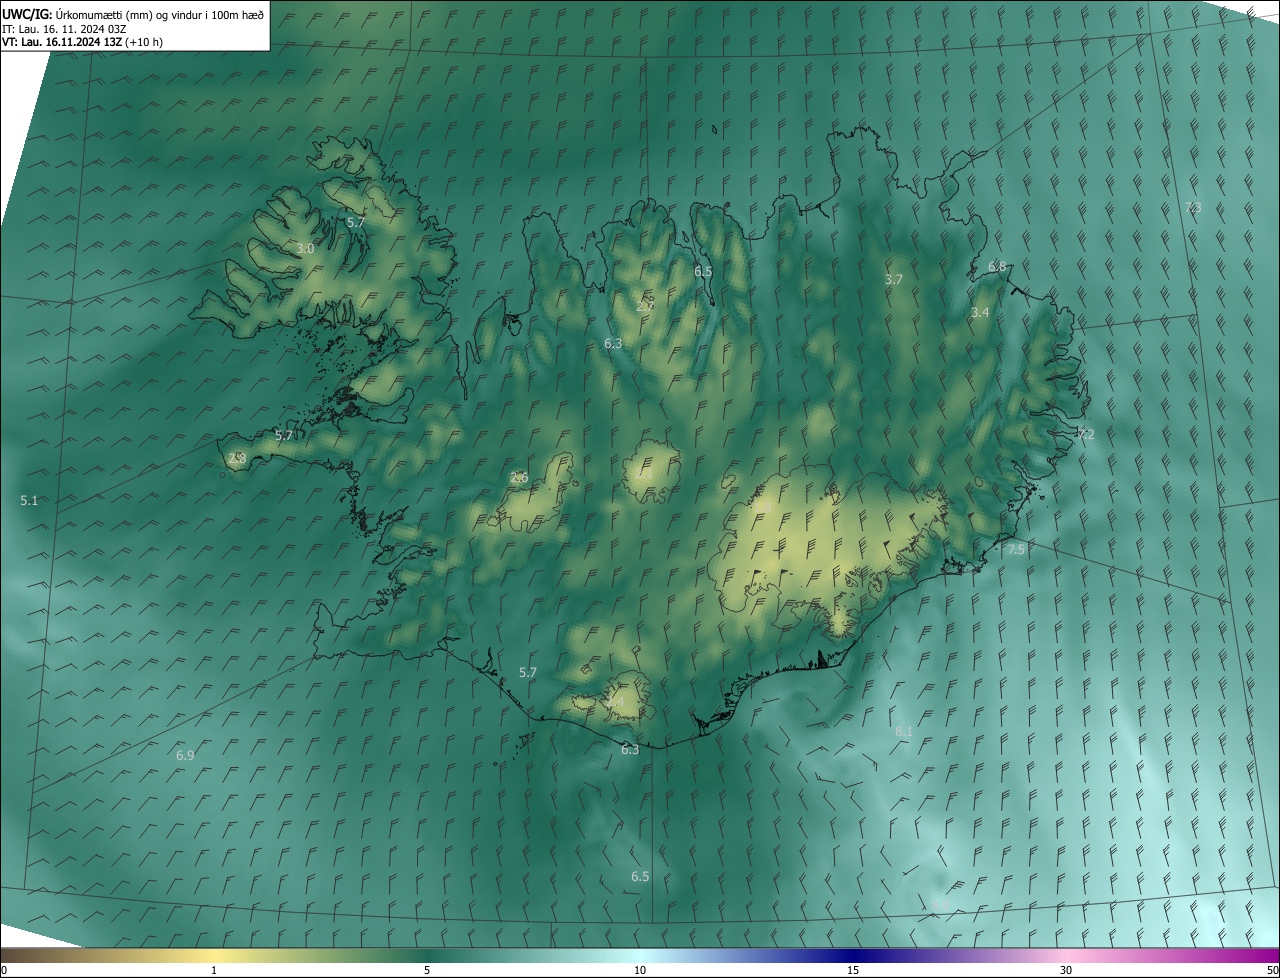Click the 3.4 value label in the east
This screenshot has width=1280, height=978.
[x=980, y=313]
